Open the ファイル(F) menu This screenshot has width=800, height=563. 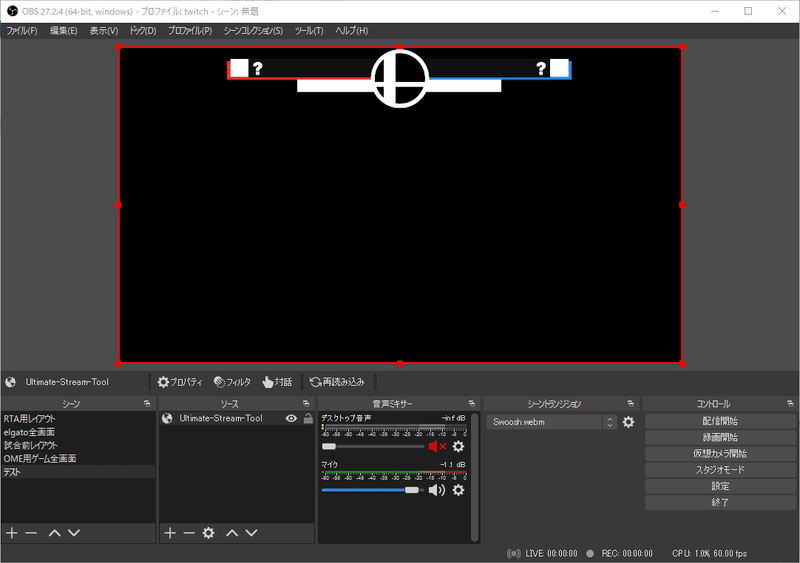point(21,31)
